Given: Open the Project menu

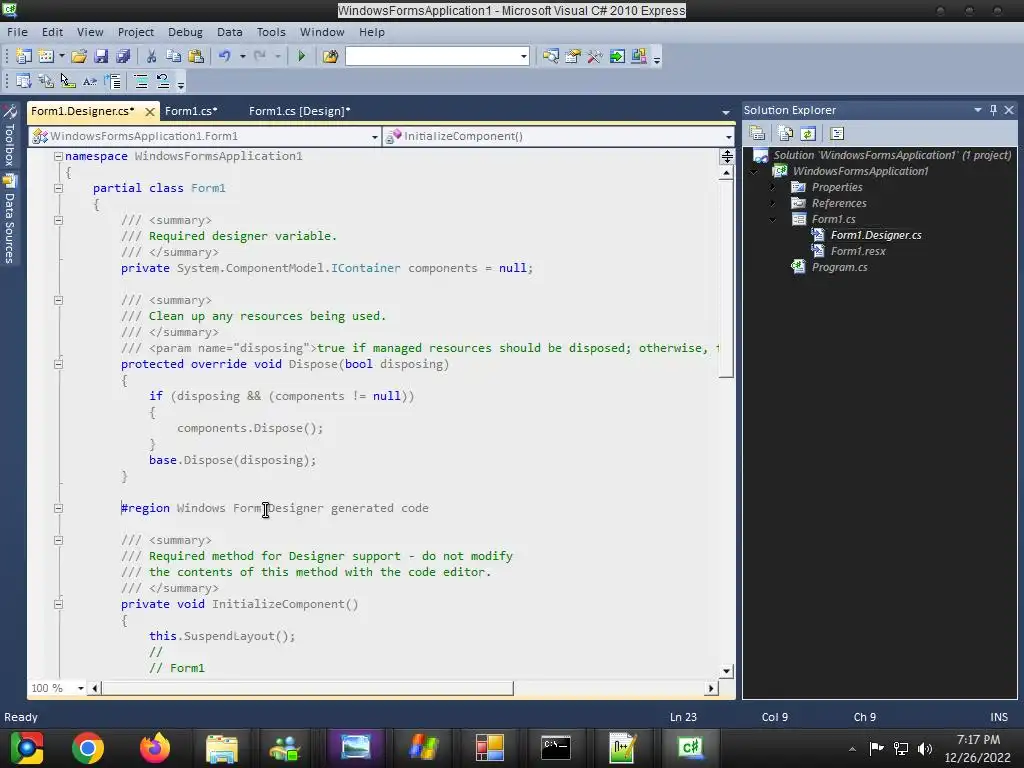Looking at the screenshot, I should pos(135,32).
